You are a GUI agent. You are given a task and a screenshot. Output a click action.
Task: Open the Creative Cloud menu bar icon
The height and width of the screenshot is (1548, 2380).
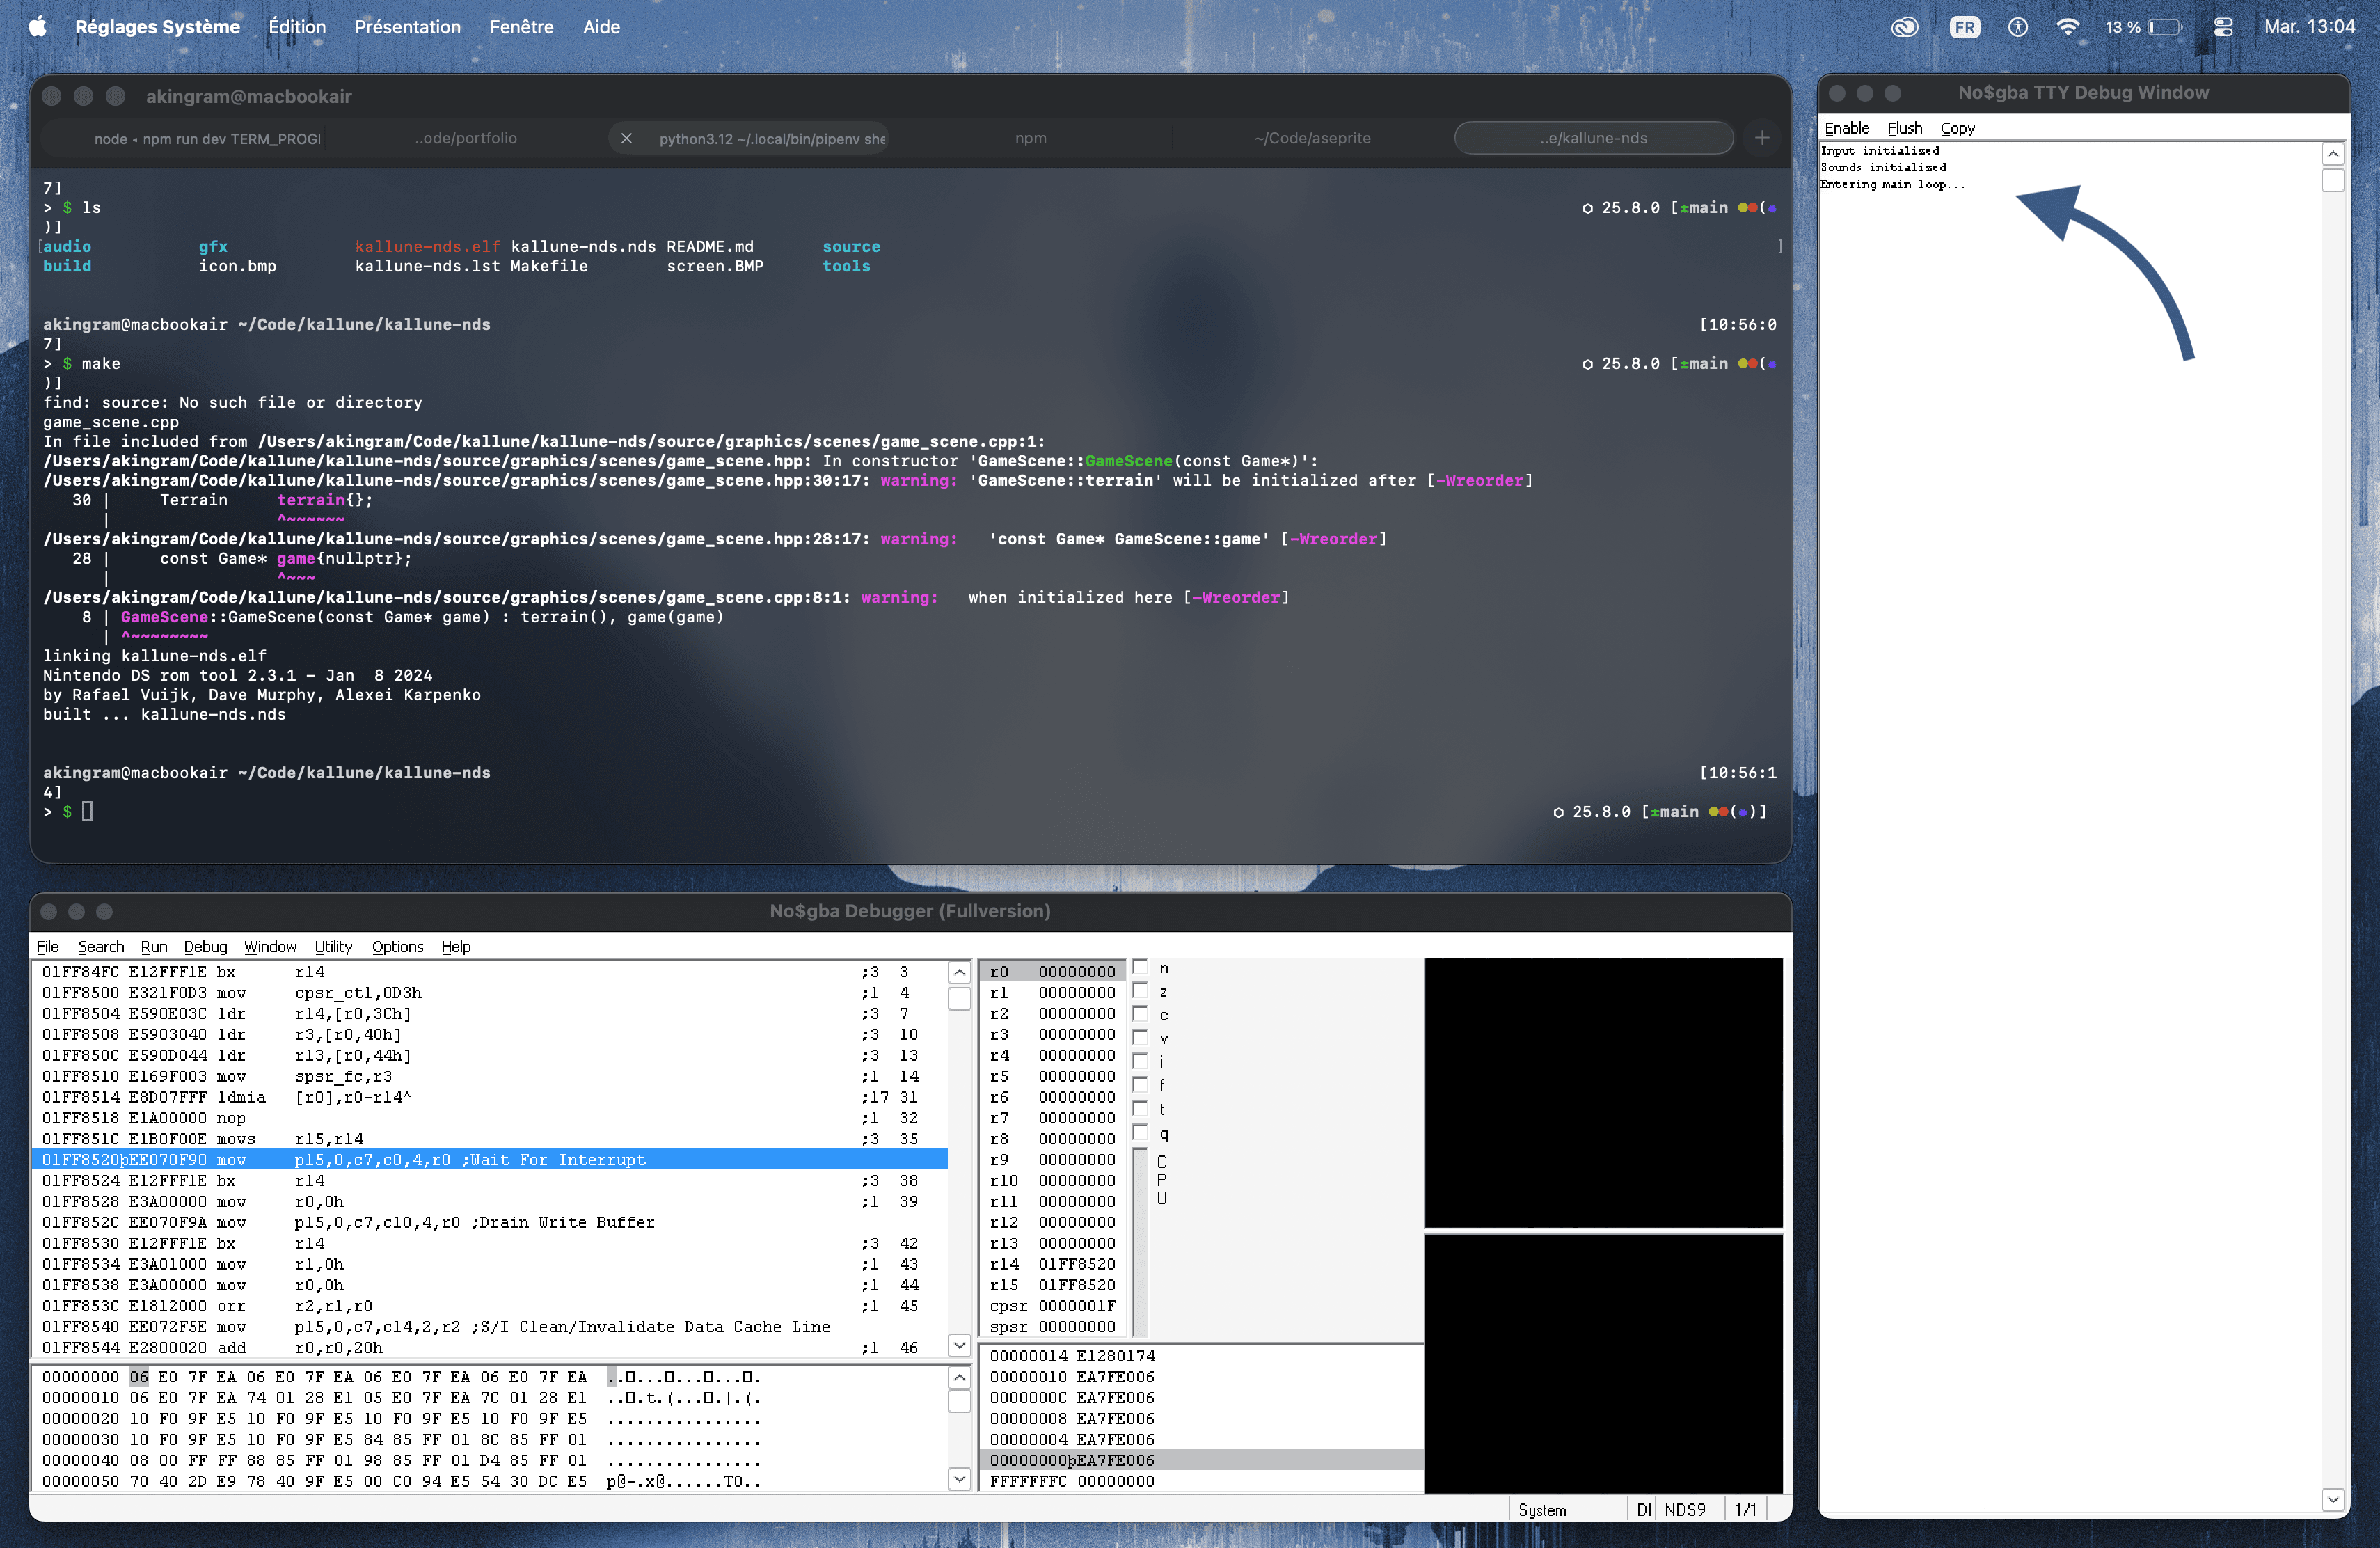[x=1904, y=27]
